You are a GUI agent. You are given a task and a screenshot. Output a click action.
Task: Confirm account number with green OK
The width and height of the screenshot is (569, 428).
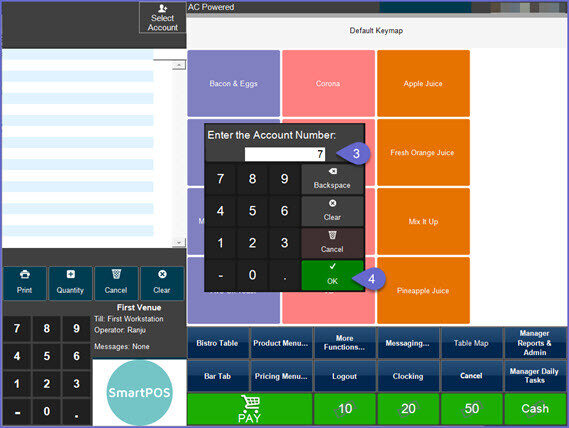point(332,275)
